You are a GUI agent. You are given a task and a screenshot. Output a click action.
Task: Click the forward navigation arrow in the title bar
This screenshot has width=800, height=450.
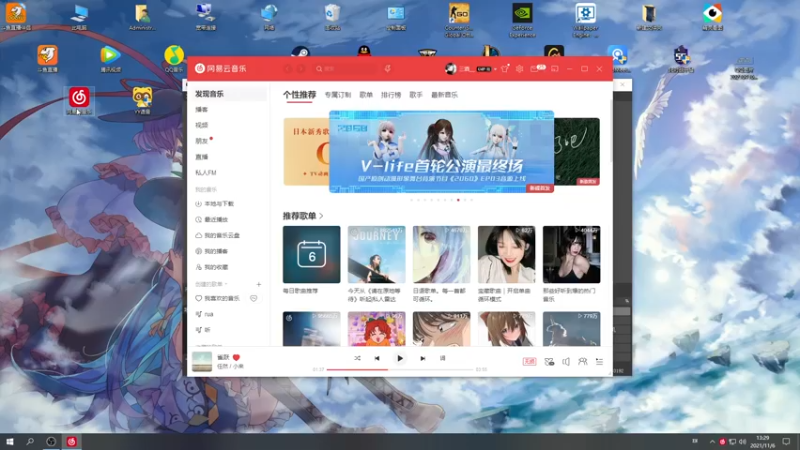[301, 69]
